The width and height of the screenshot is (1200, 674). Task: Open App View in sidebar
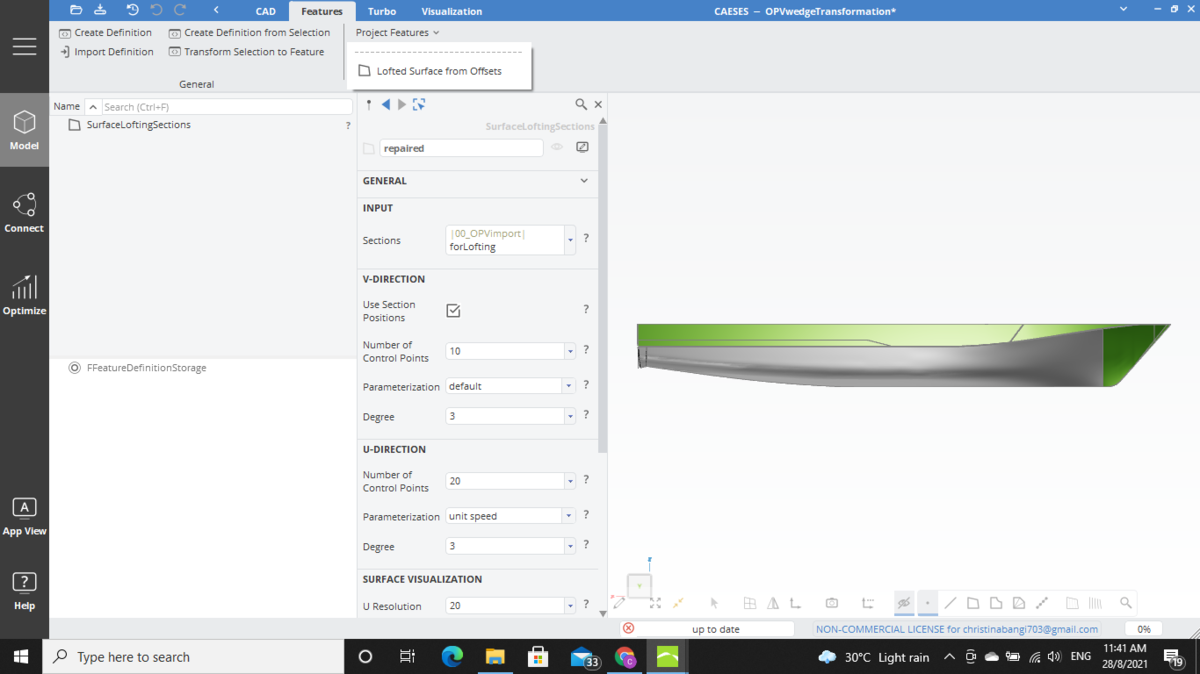24,516
